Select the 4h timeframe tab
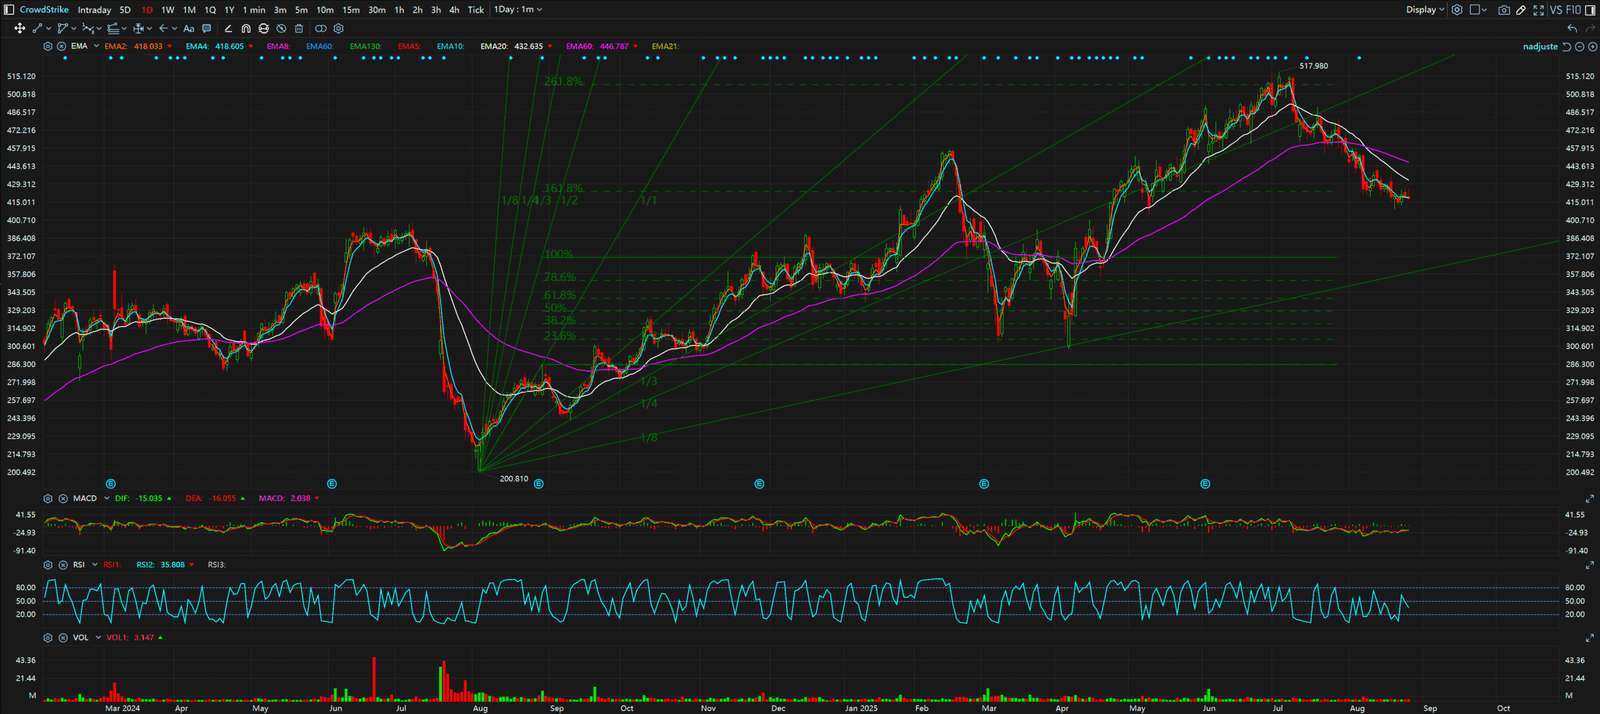This screenshot has width=1600, height=714. click(x=454, y=10)
